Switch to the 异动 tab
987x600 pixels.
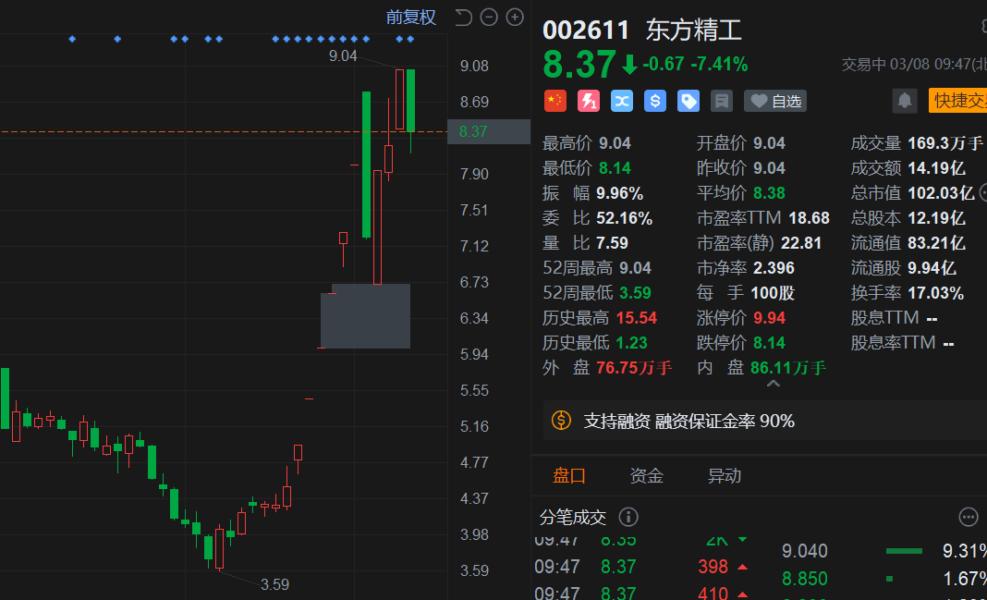(724, 476)
